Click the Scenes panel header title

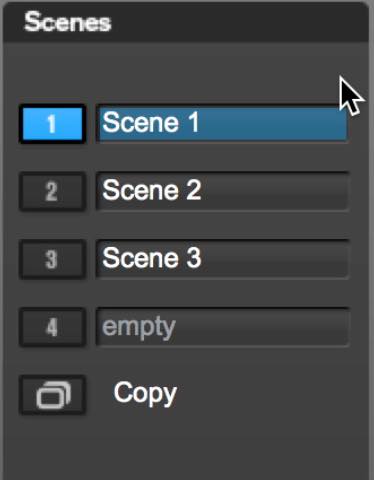click(68, 22)
